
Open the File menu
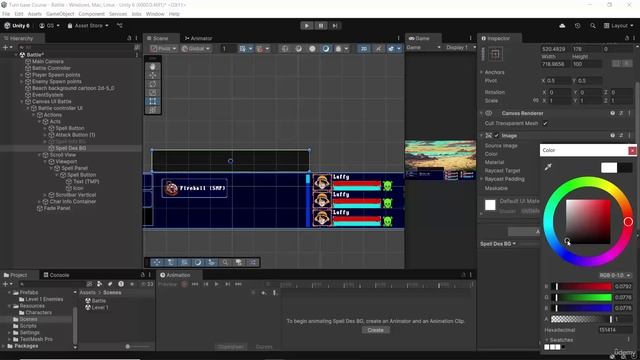pos(6,14)
